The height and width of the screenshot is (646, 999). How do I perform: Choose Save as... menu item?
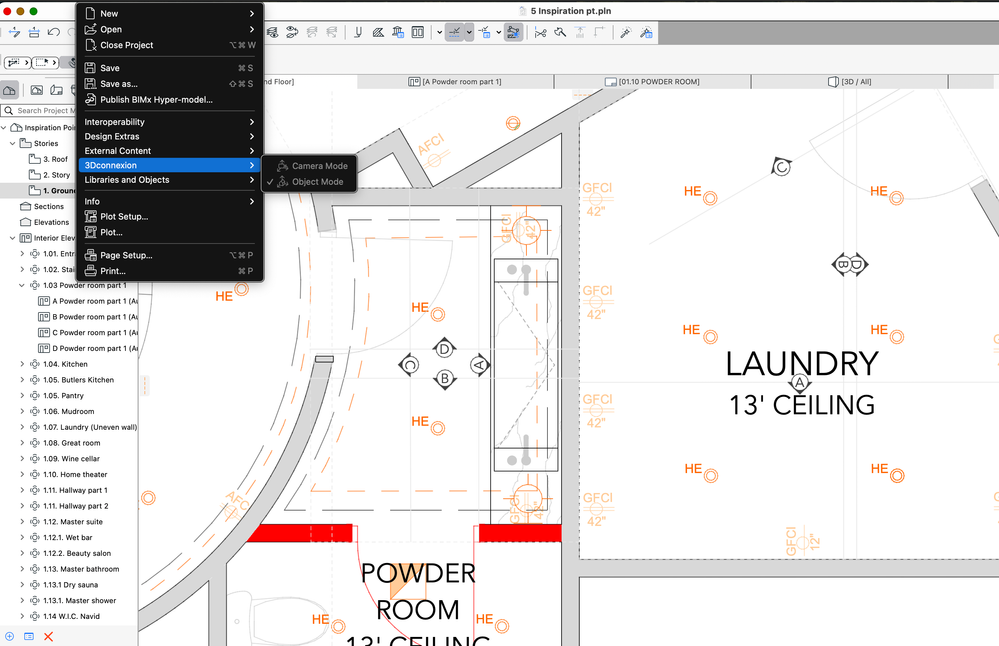(169, 84)
